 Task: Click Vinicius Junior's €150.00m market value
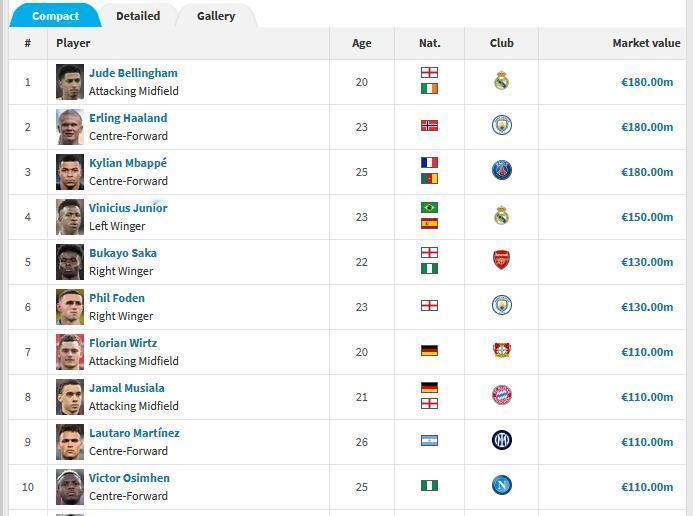[647, 217]
